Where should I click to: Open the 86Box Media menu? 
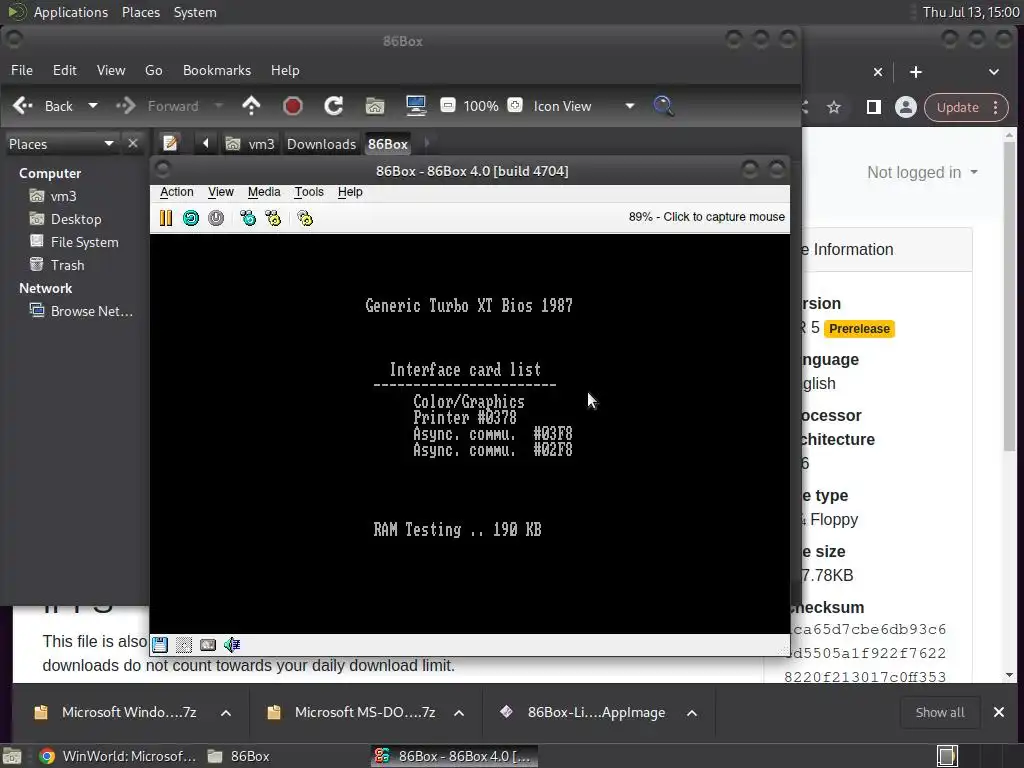pos(264,192)
